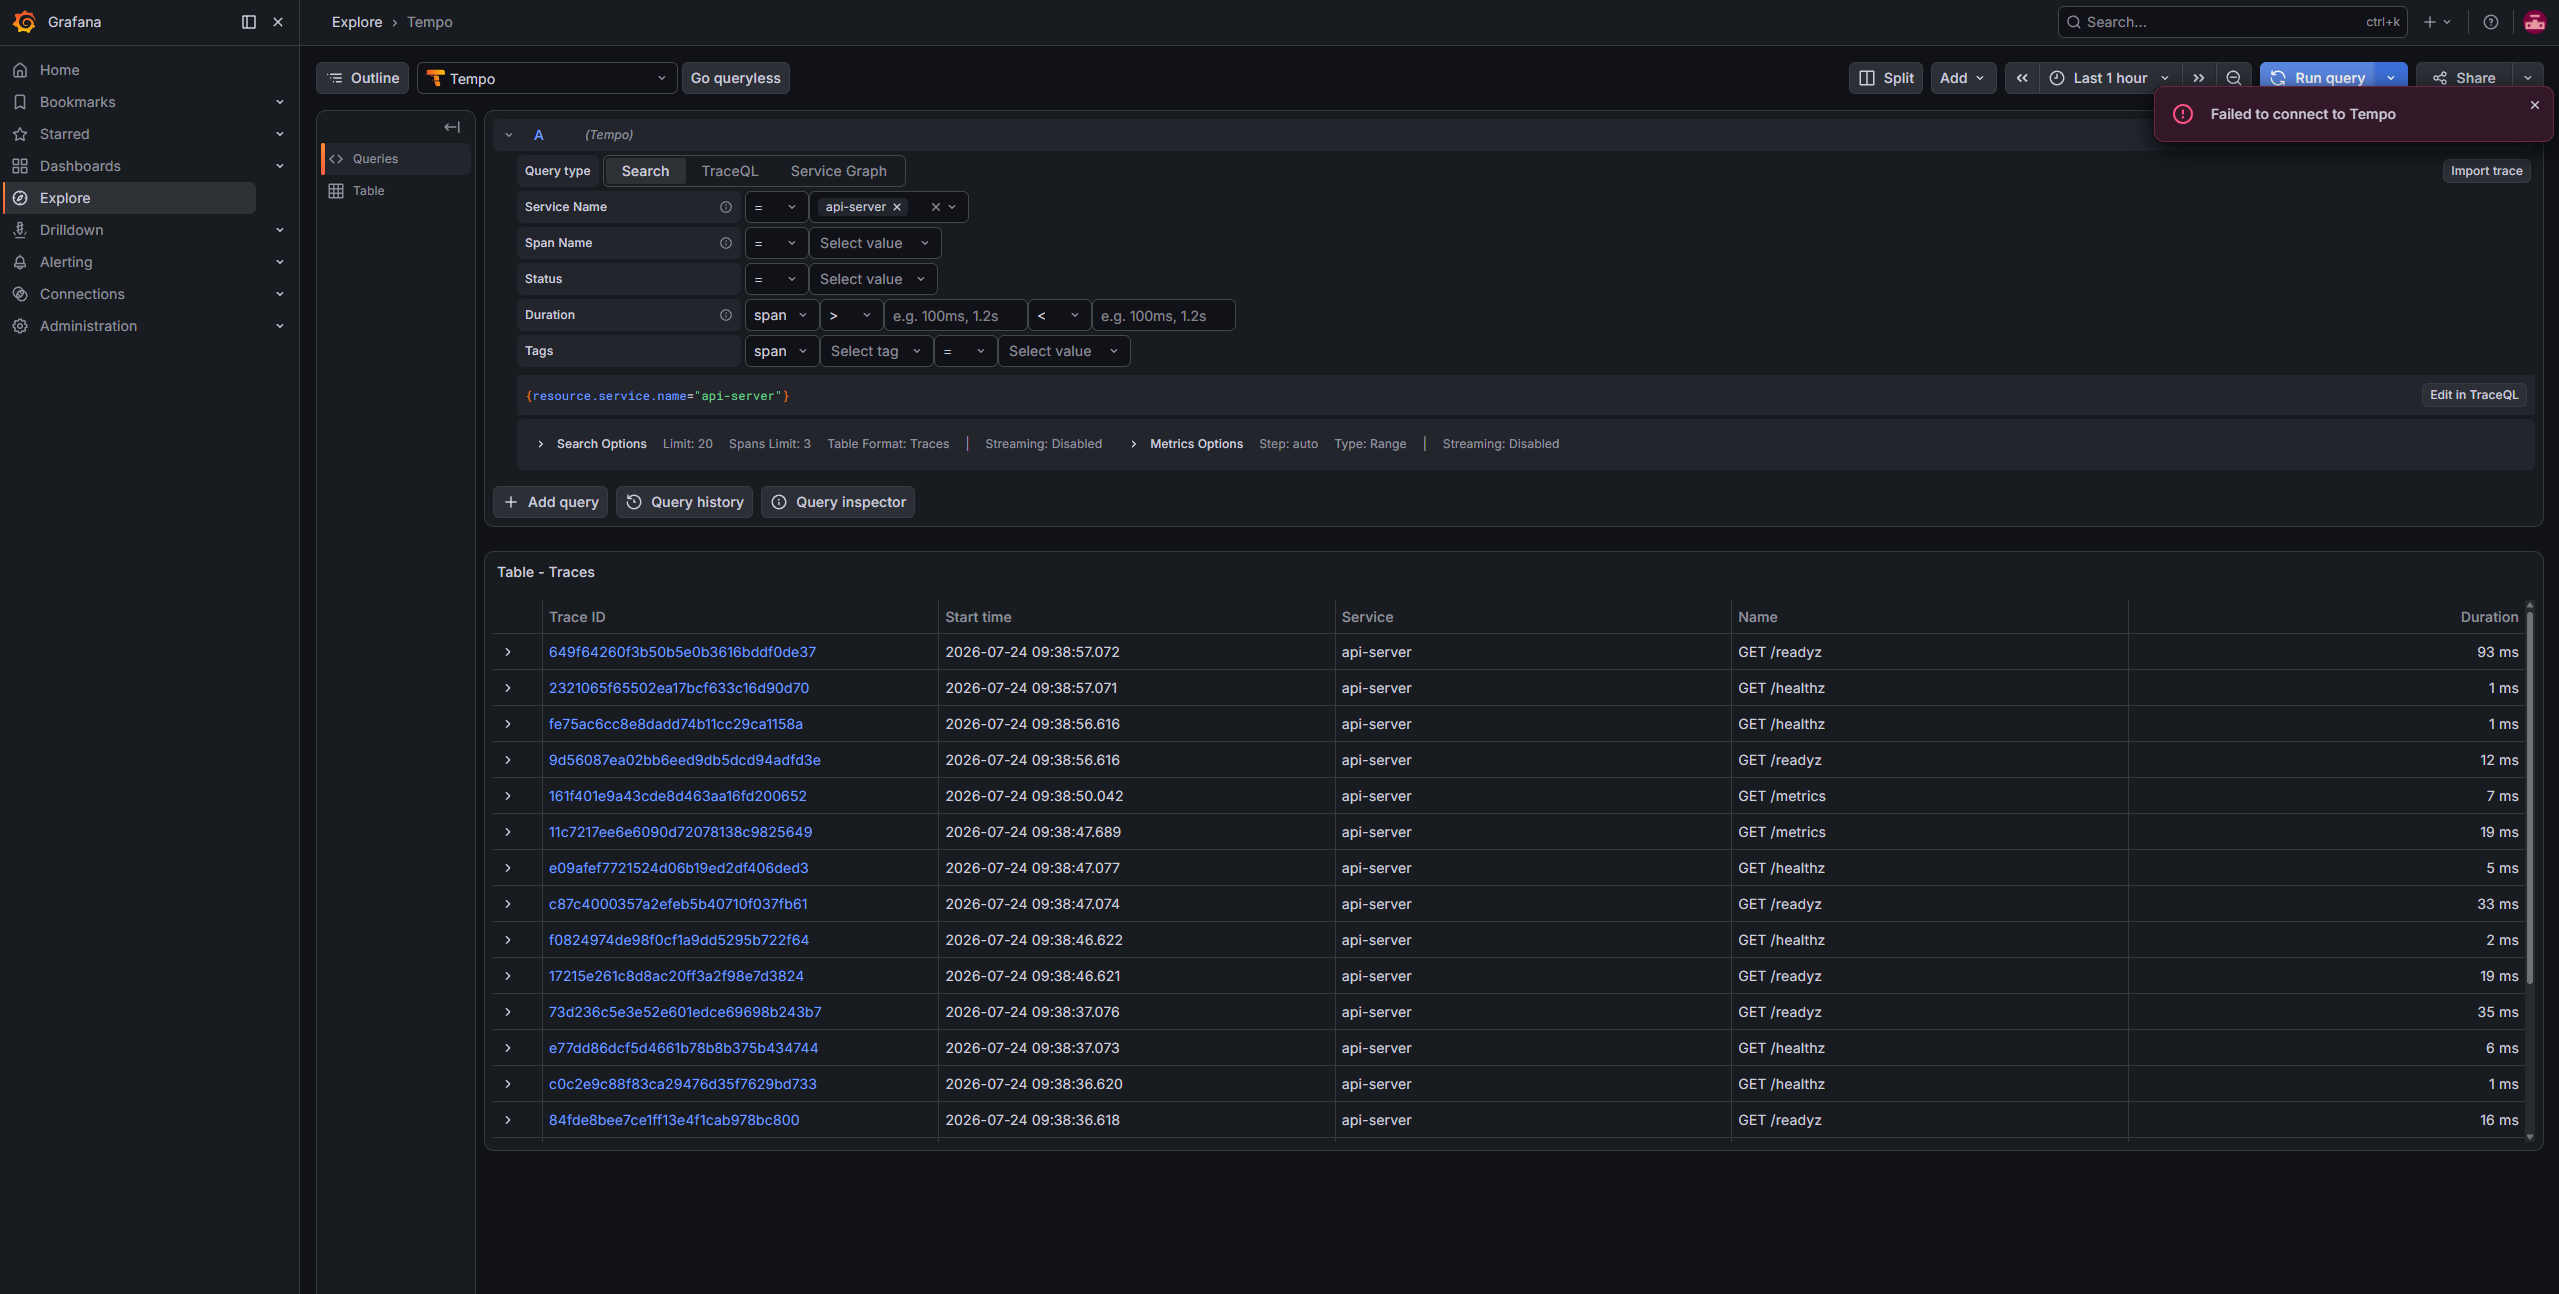Viewport: 2559px width, 1294px height.
Task: Click the Split view button
Action: click(x=1885, y=78)
